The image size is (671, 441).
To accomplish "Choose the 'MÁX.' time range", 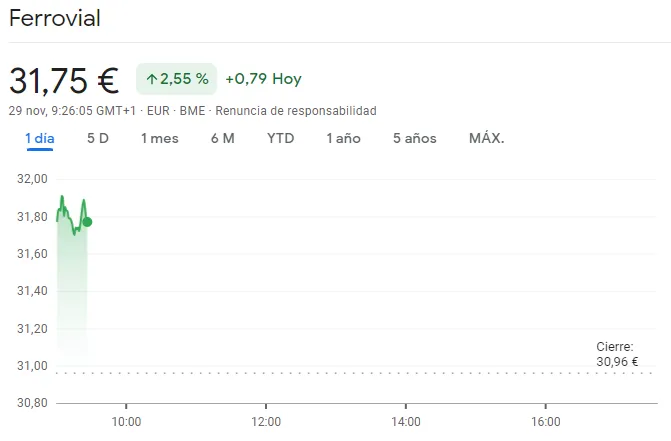I will pos(487,138).
